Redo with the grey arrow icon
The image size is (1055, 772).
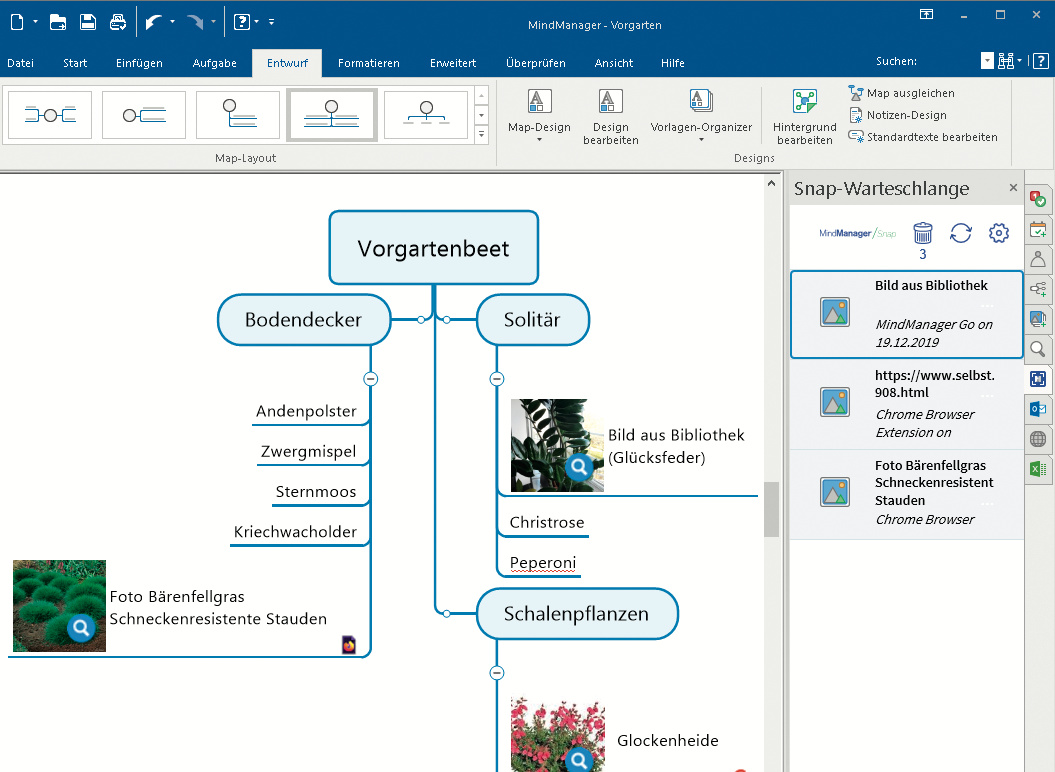[x=195, y=22]
